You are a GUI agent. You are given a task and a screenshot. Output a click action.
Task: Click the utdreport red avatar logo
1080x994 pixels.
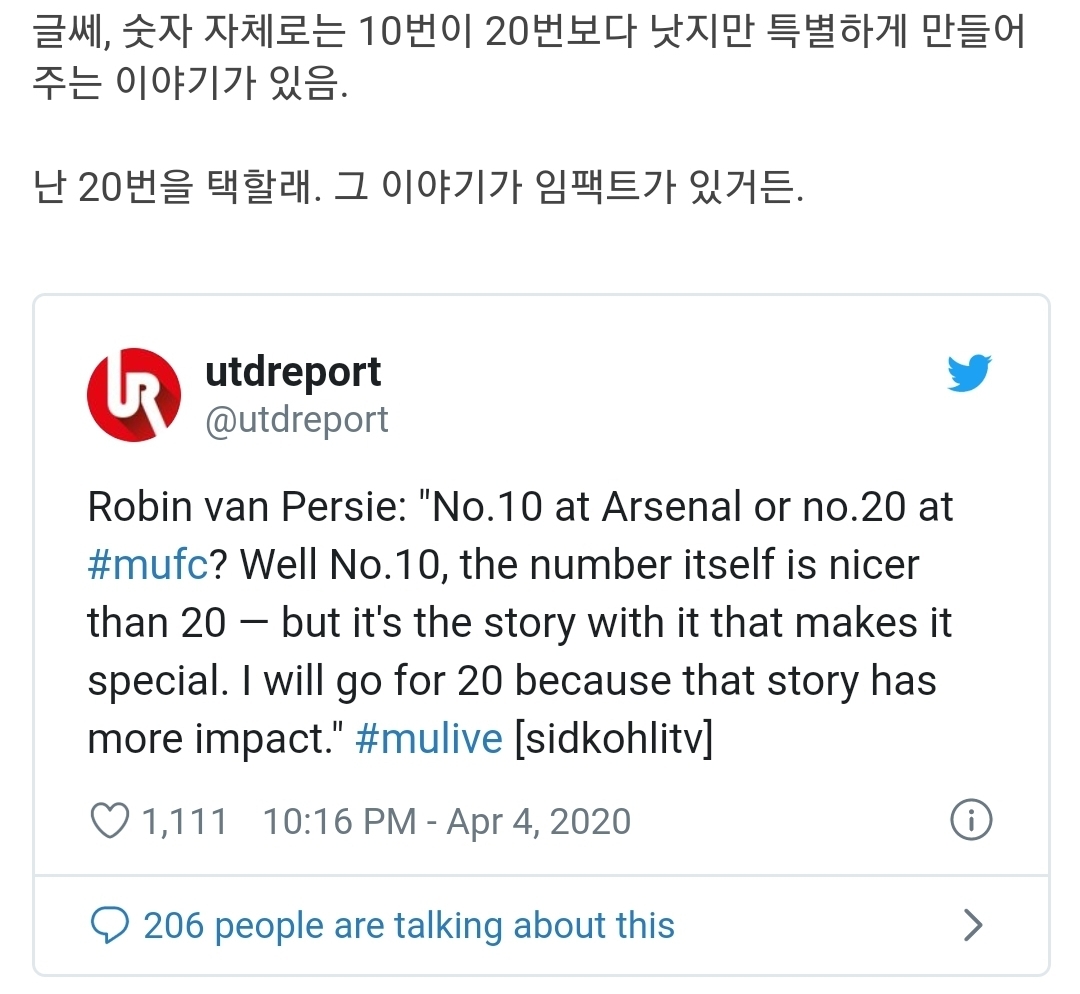134,394
